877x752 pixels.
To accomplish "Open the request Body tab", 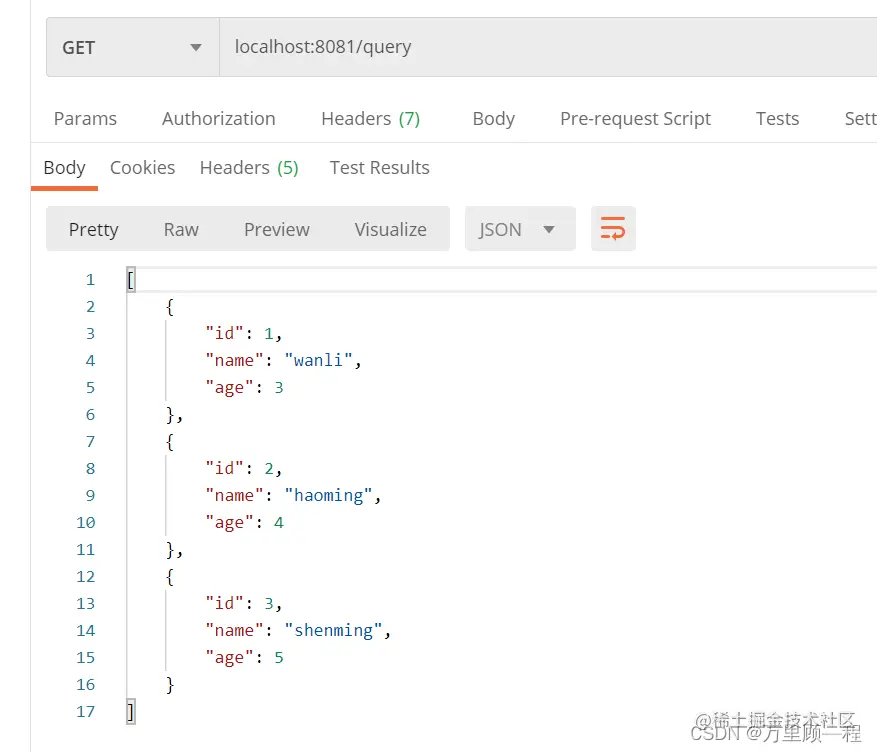I will [x=493, y=119].
